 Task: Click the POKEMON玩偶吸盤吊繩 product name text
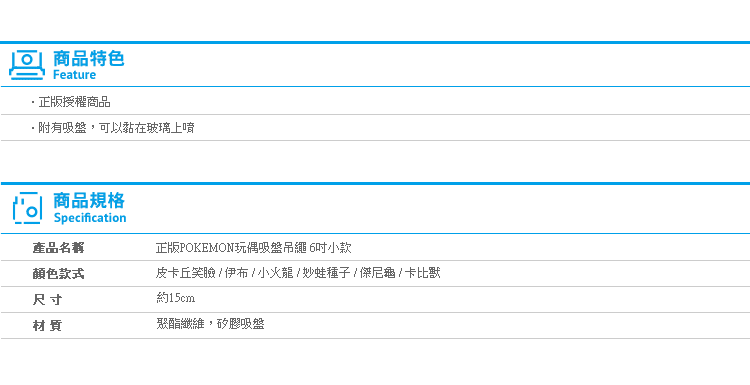[254, 248]
